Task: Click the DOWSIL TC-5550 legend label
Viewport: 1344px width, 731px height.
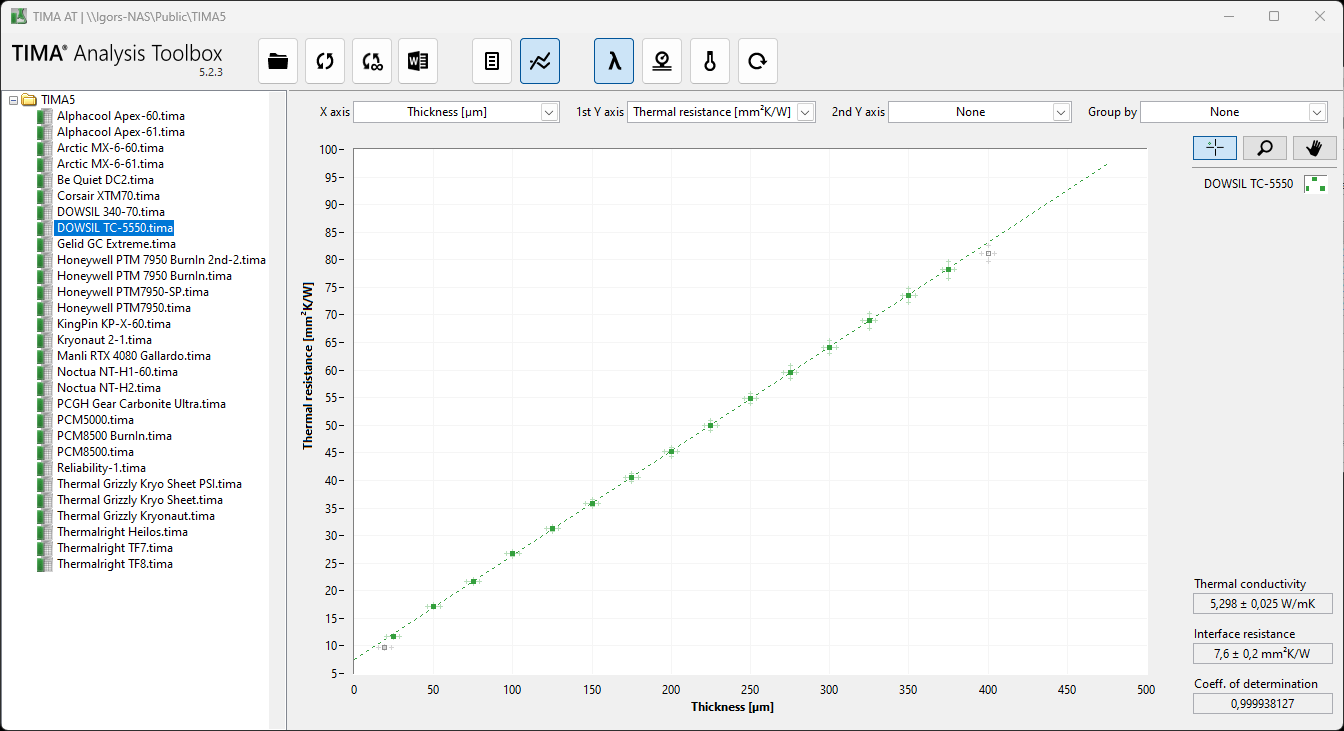Action: pyautogui.click(x=1248, y=184)
